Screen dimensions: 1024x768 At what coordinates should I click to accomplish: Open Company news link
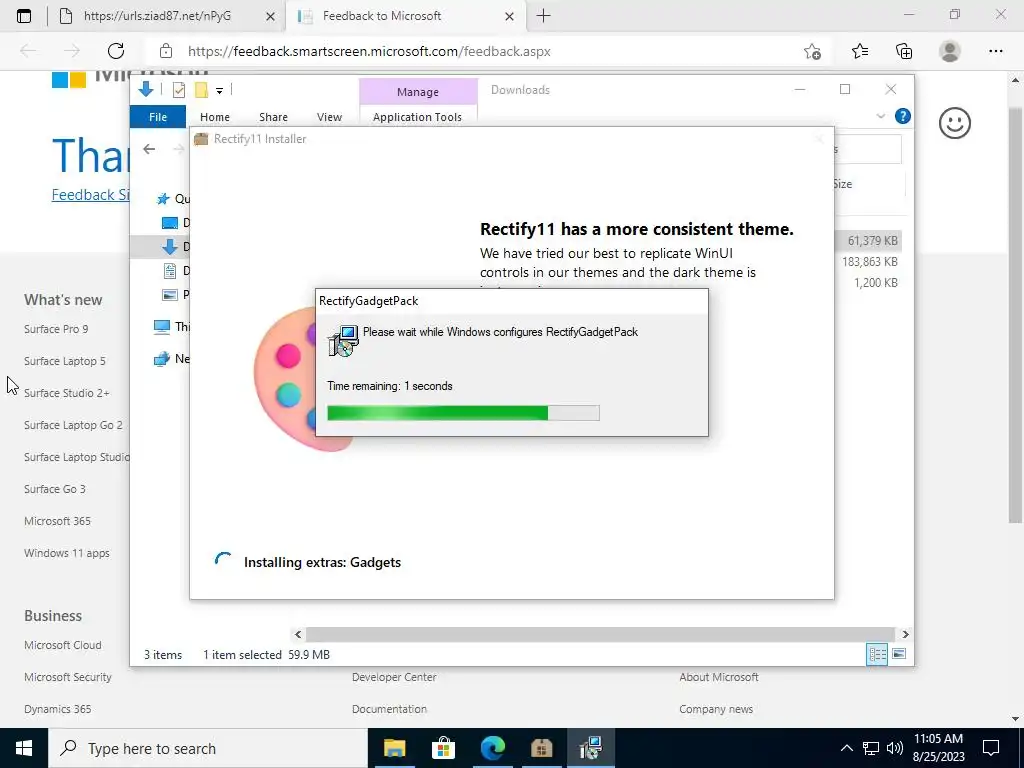pos(716,709)
